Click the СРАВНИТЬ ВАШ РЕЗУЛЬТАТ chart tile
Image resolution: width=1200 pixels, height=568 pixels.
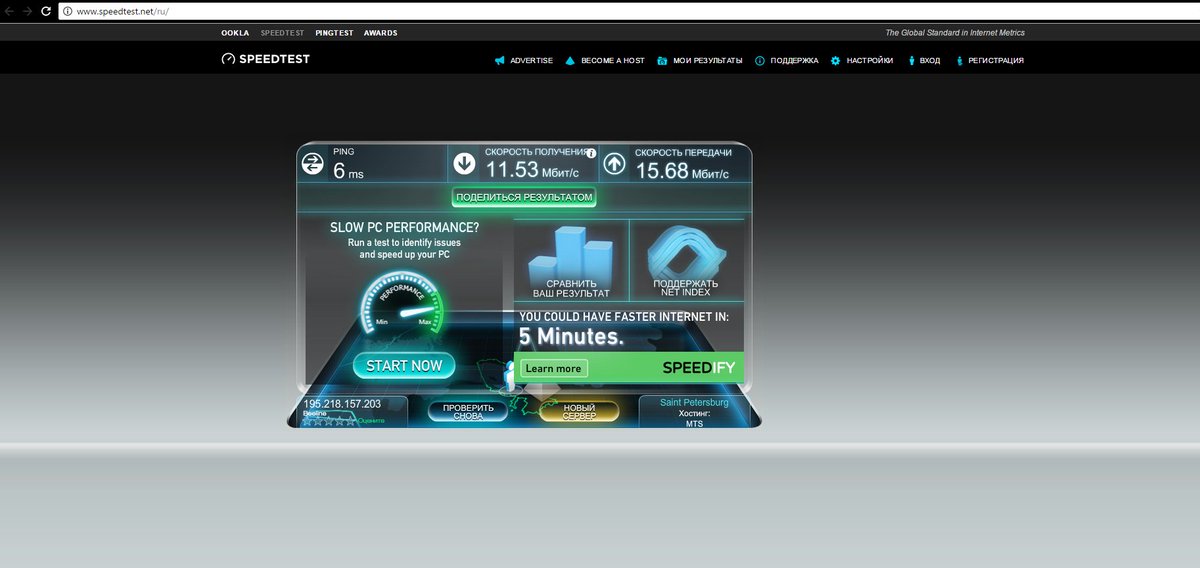pos(570,260)
